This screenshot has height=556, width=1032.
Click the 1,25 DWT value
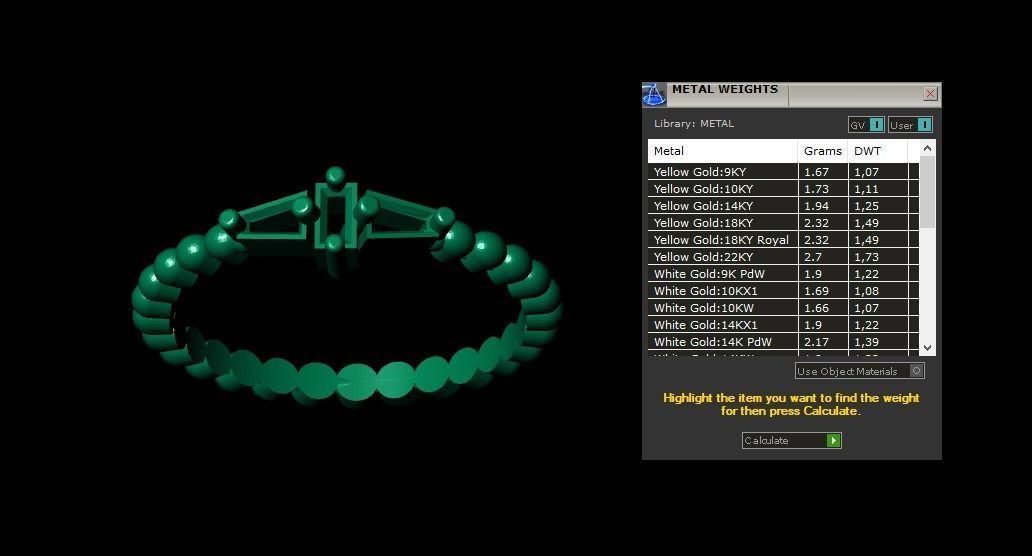tap(866, 206)
